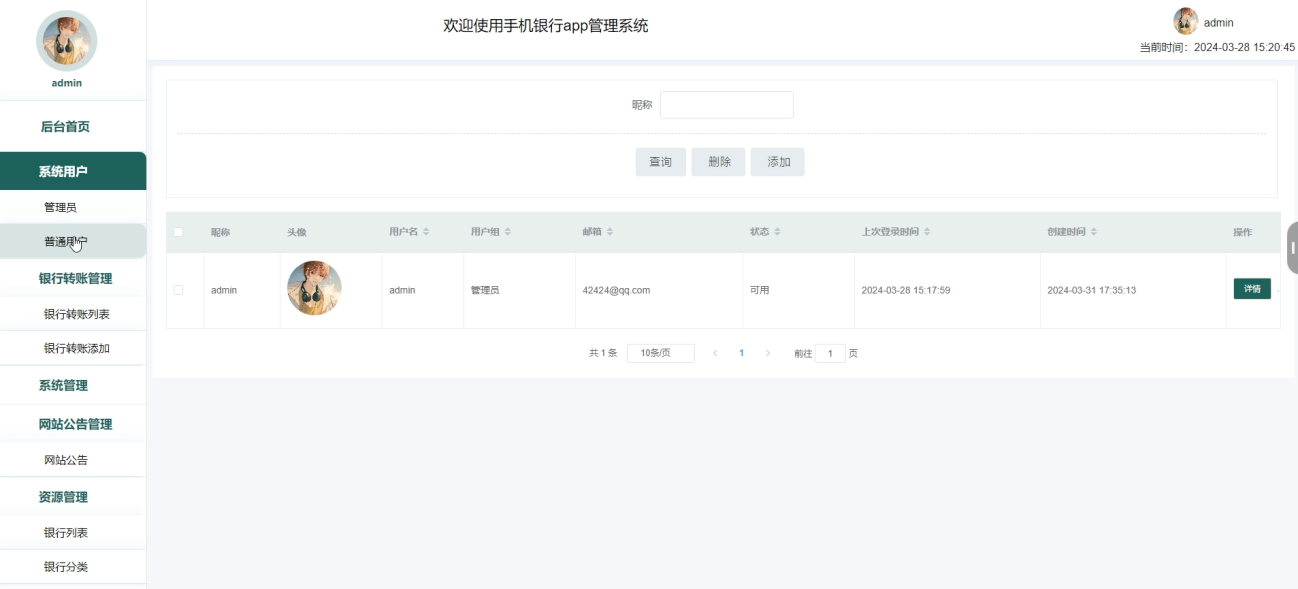Click the 管理员 user group cell
The height and width of the screenshot is (589, 1298).
point(485,290)
